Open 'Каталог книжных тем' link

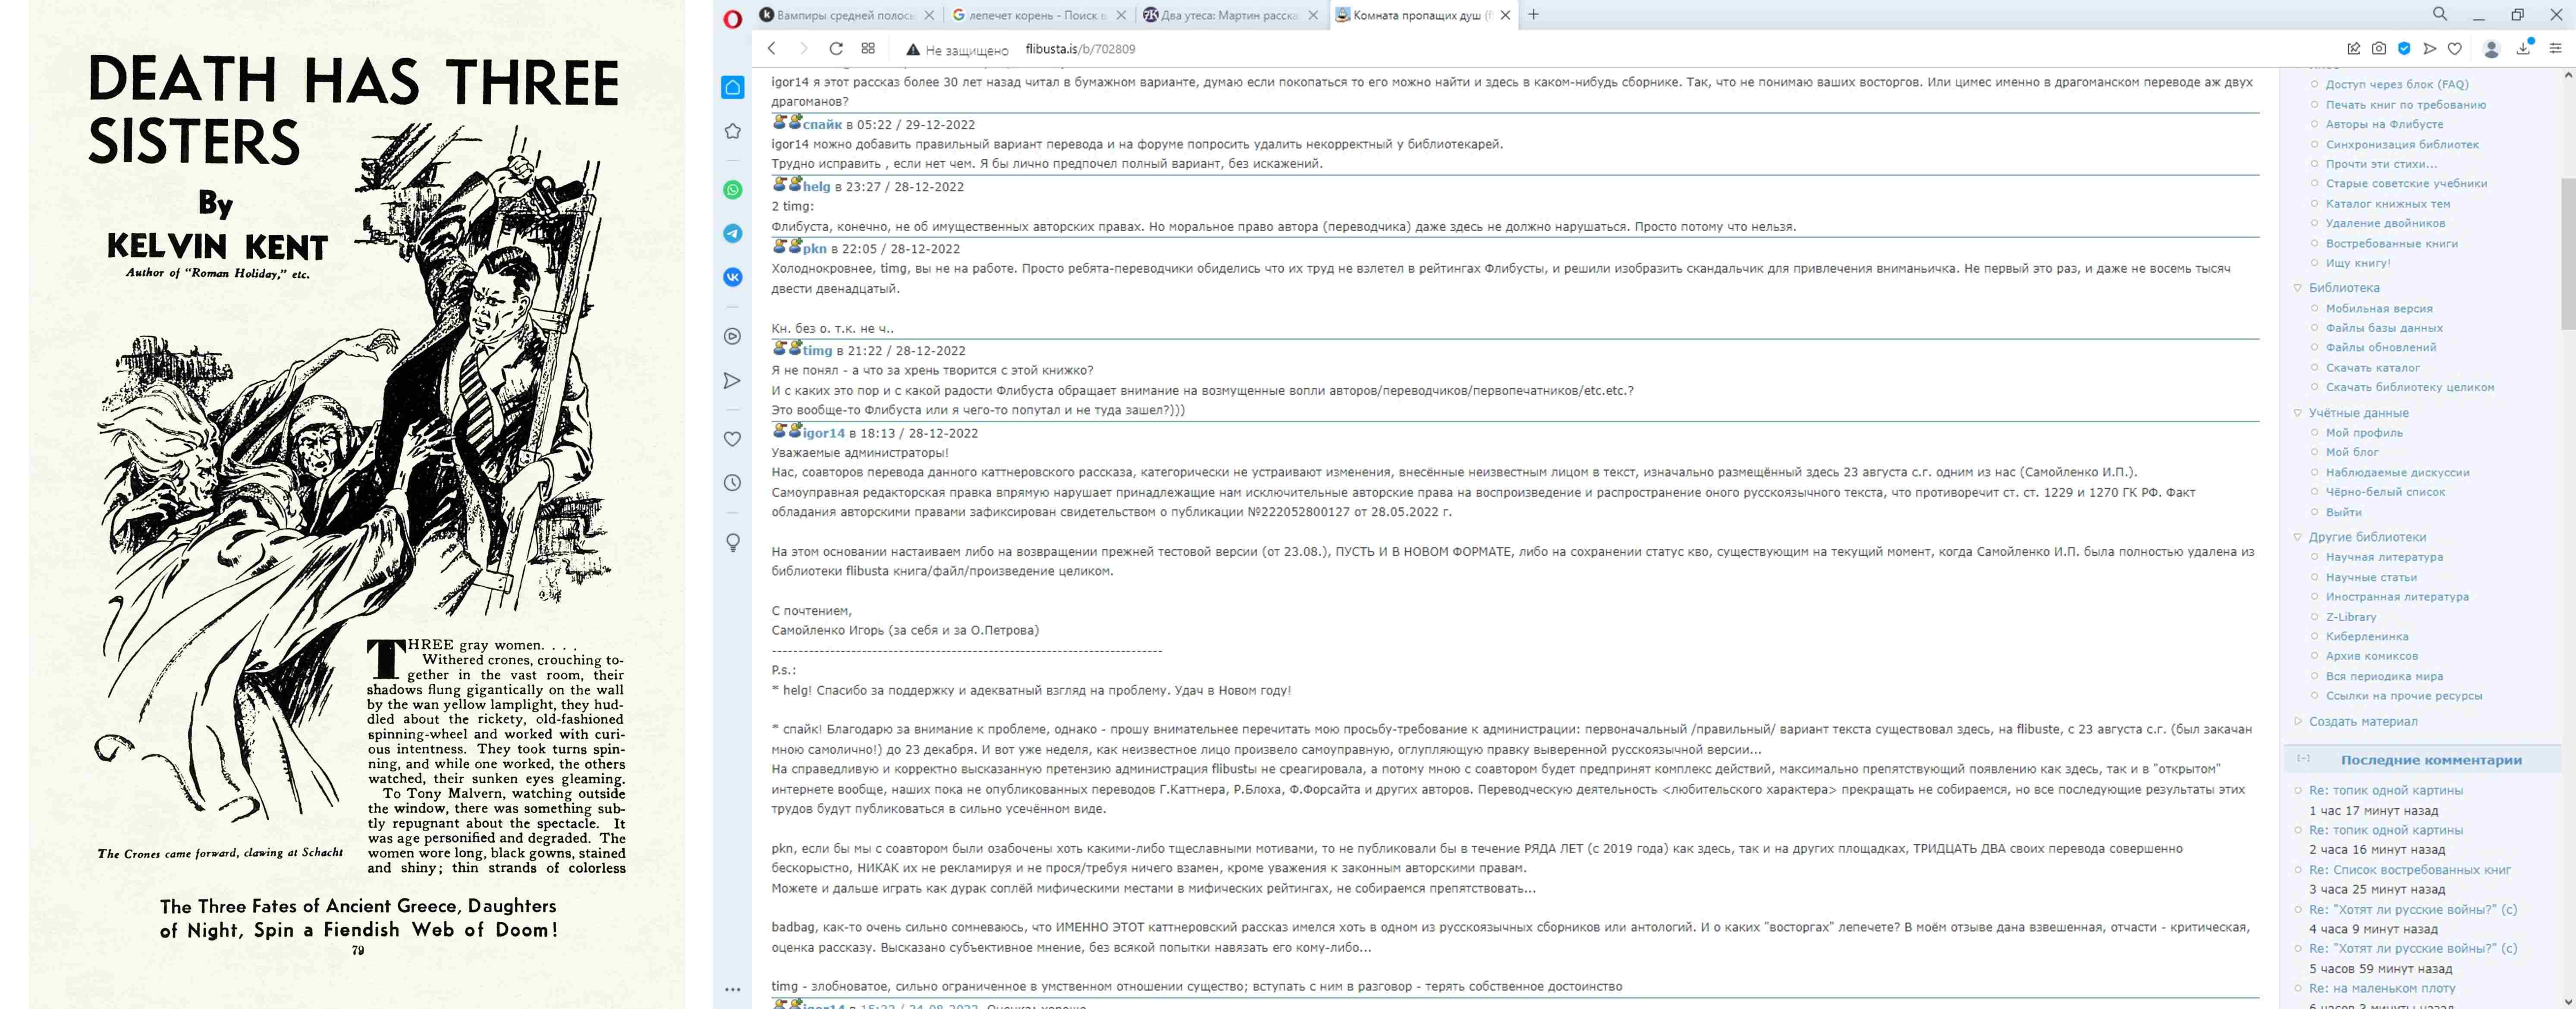point(2387,204)
